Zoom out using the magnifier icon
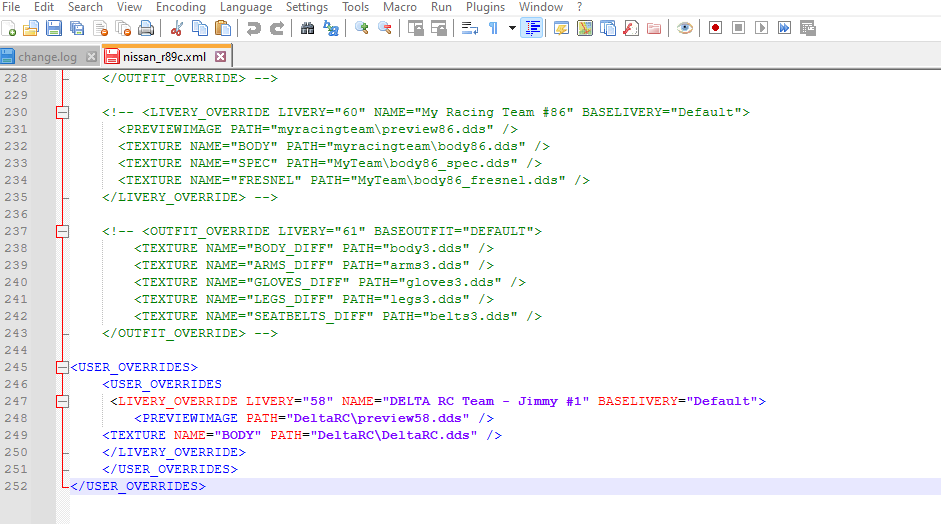The width and height of the screenshot is (941, 524). click(x=385, y=28)
